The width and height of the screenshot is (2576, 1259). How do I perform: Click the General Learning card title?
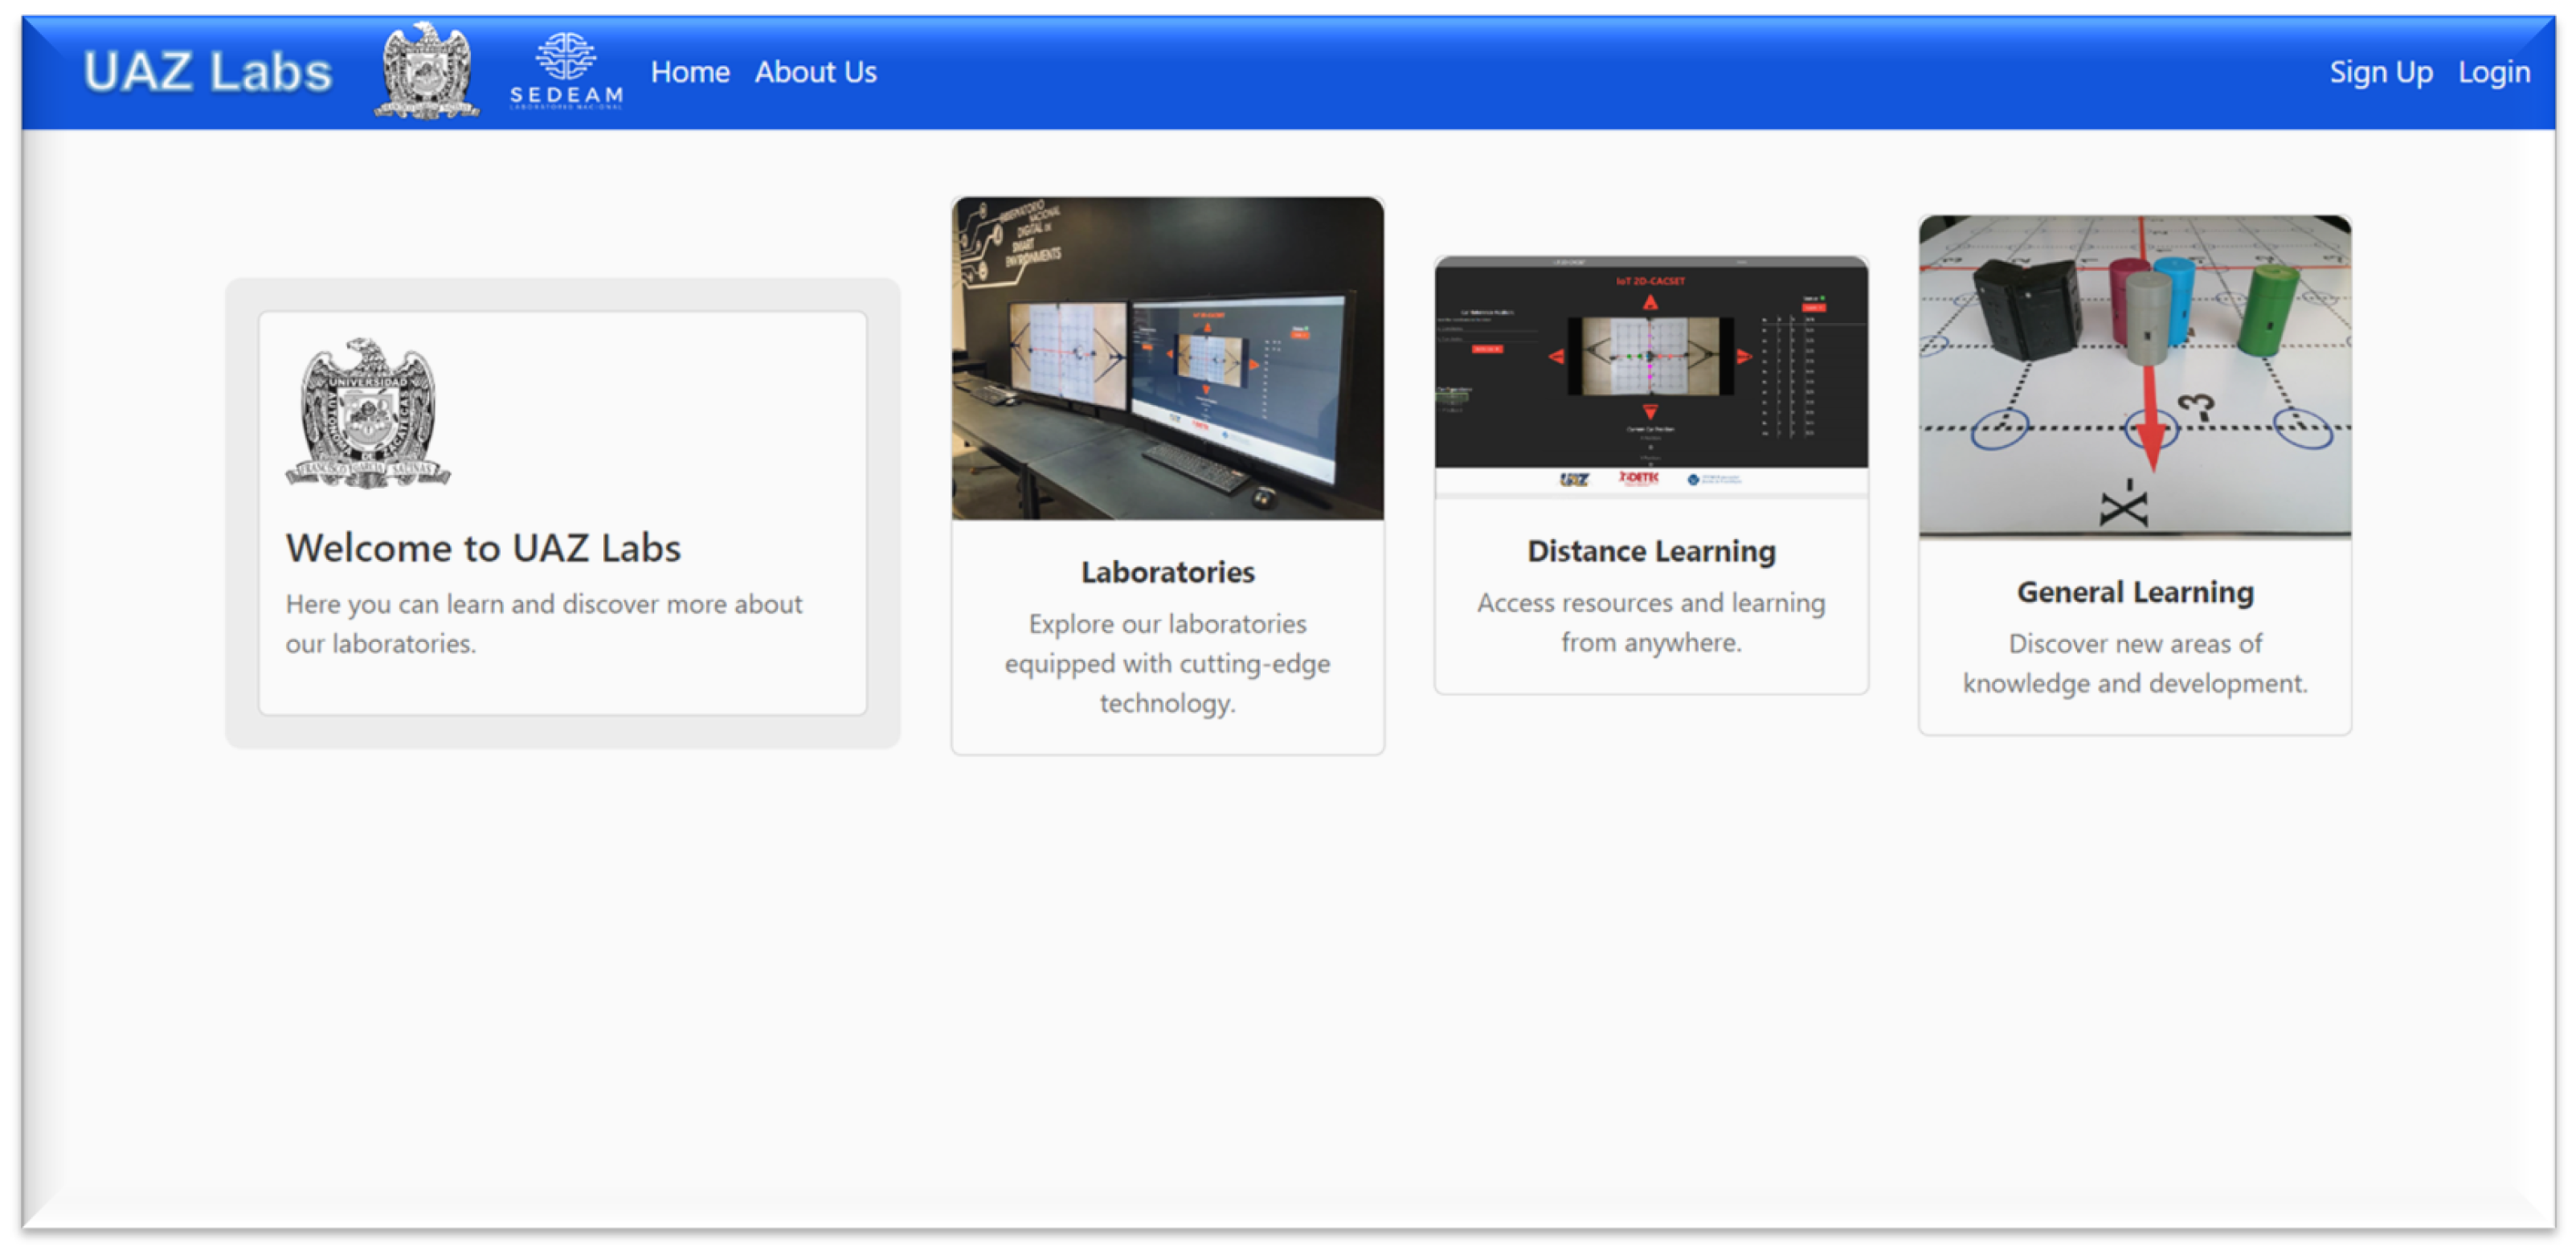coord(2134,592)
